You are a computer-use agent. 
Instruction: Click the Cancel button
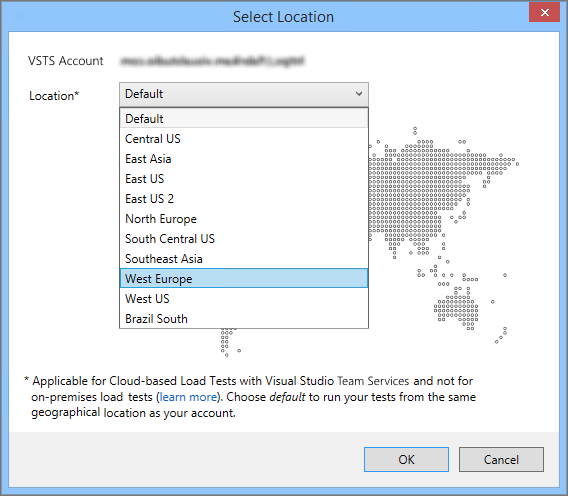click(x=501, y=459)
